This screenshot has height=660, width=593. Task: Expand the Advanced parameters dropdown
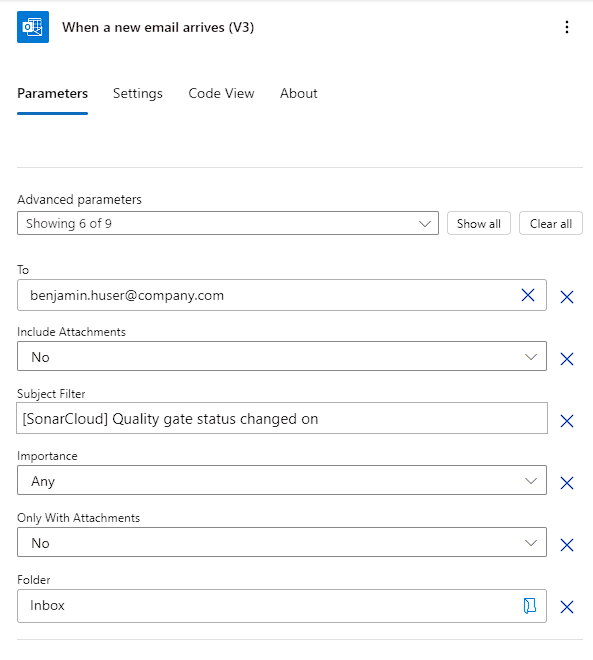(x=228, y=223)
